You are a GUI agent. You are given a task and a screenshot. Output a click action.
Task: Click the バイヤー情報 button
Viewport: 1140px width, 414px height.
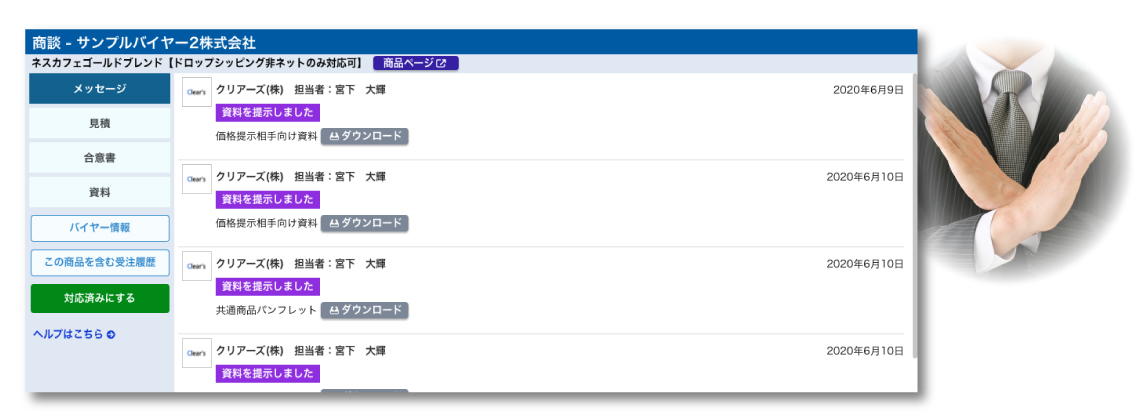click(x=100, y=228)
